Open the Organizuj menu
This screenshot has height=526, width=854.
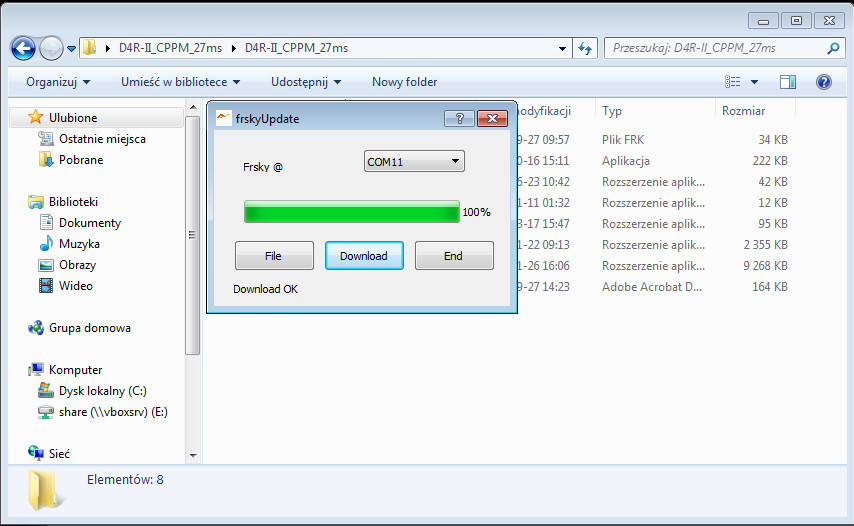58,82
